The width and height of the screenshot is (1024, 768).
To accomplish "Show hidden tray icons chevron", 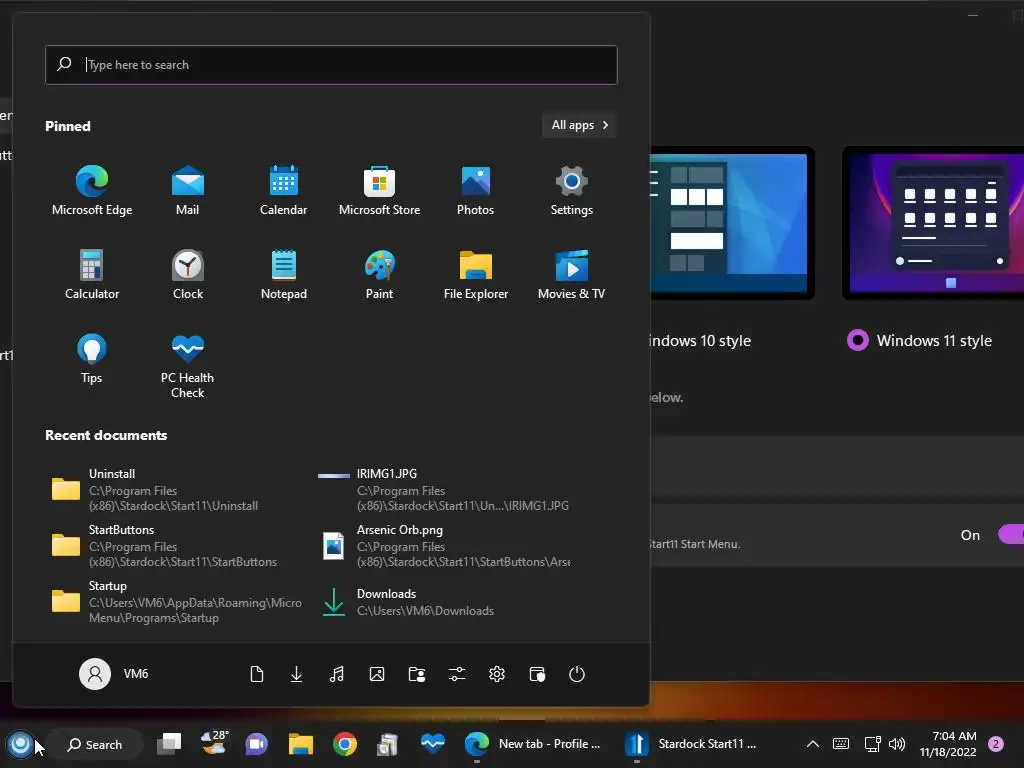I will [812, 744].
